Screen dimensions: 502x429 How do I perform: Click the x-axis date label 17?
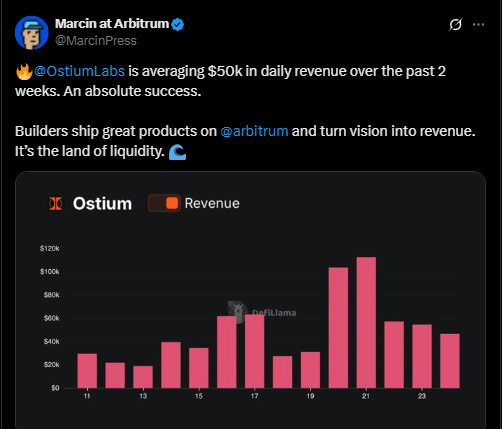254,396
